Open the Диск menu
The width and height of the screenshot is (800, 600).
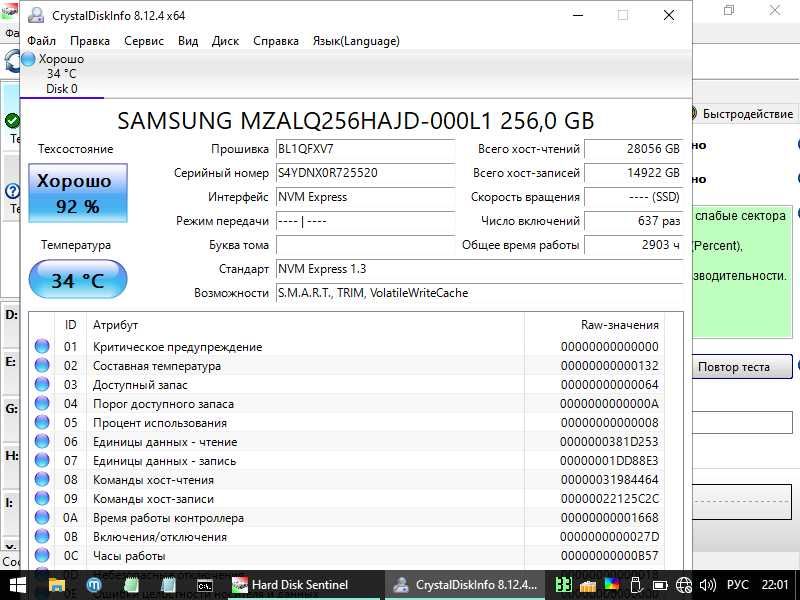(x=225, y=41)
